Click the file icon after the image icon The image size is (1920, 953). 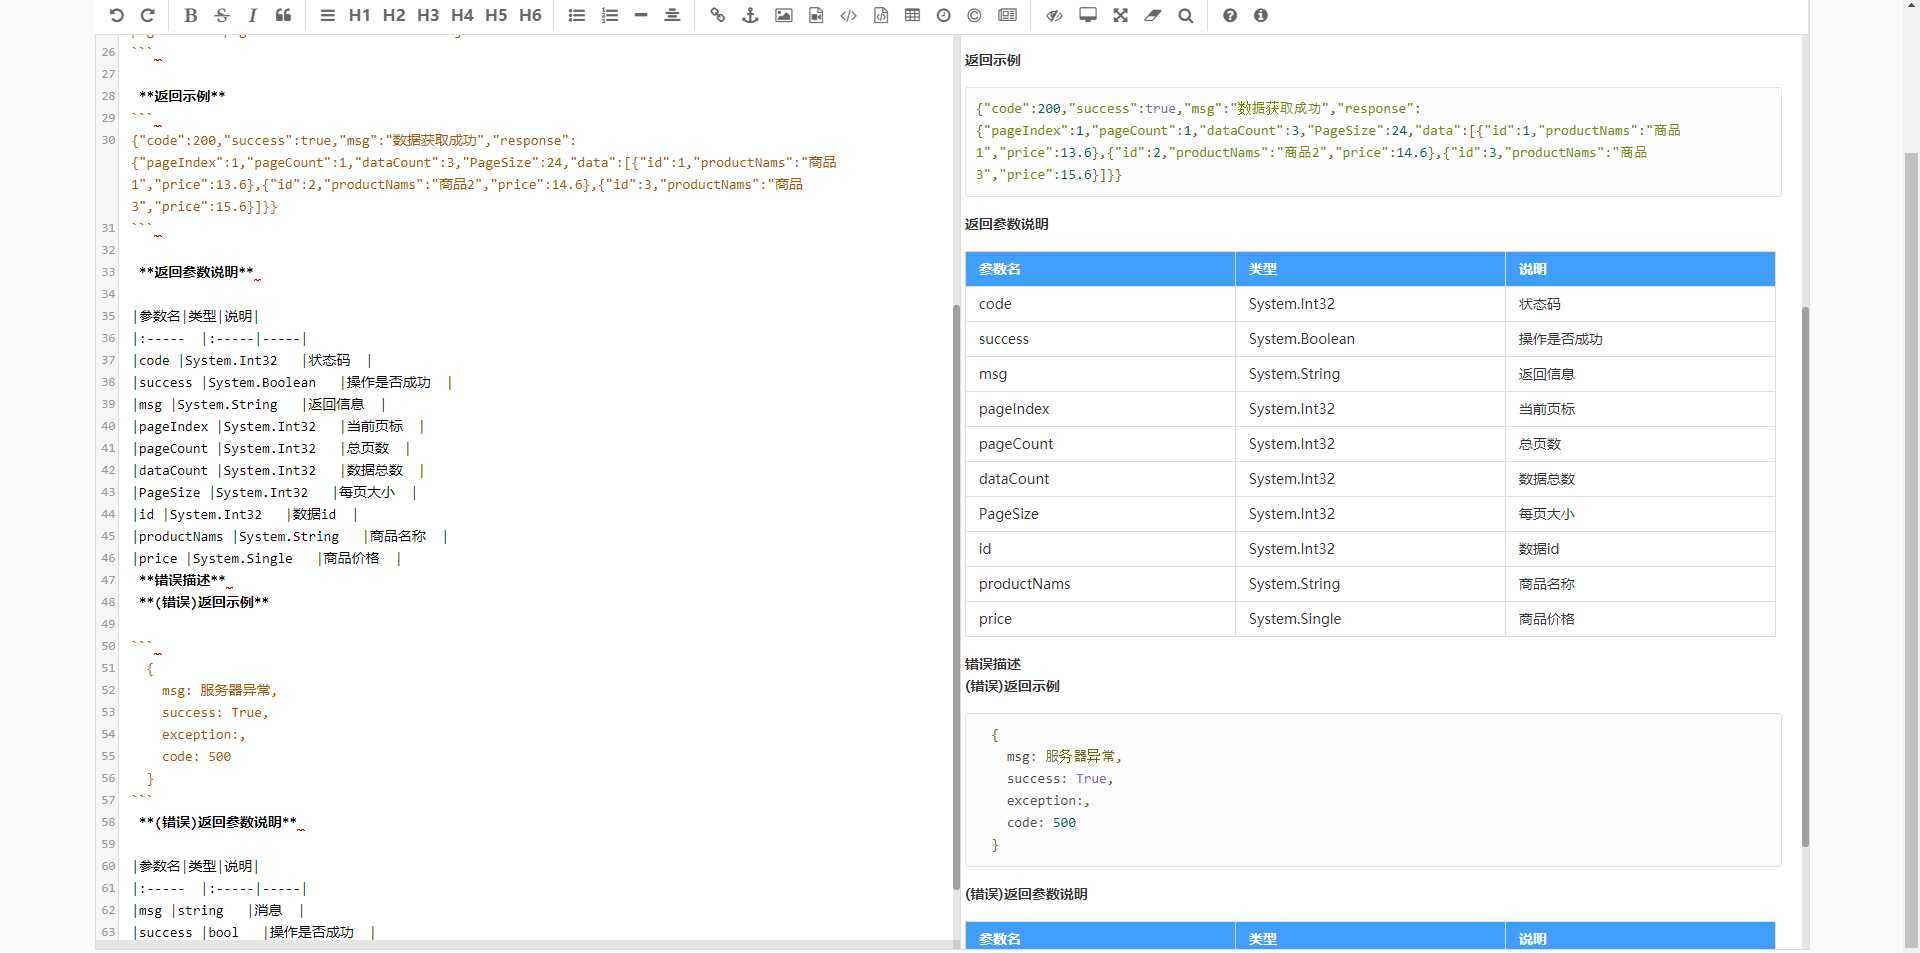tap(816, 15)
